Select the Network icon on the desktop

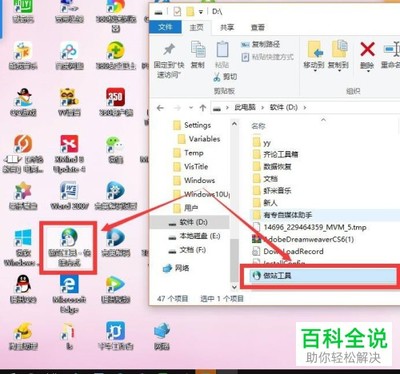pyautogui.click(x=162, y=335)
